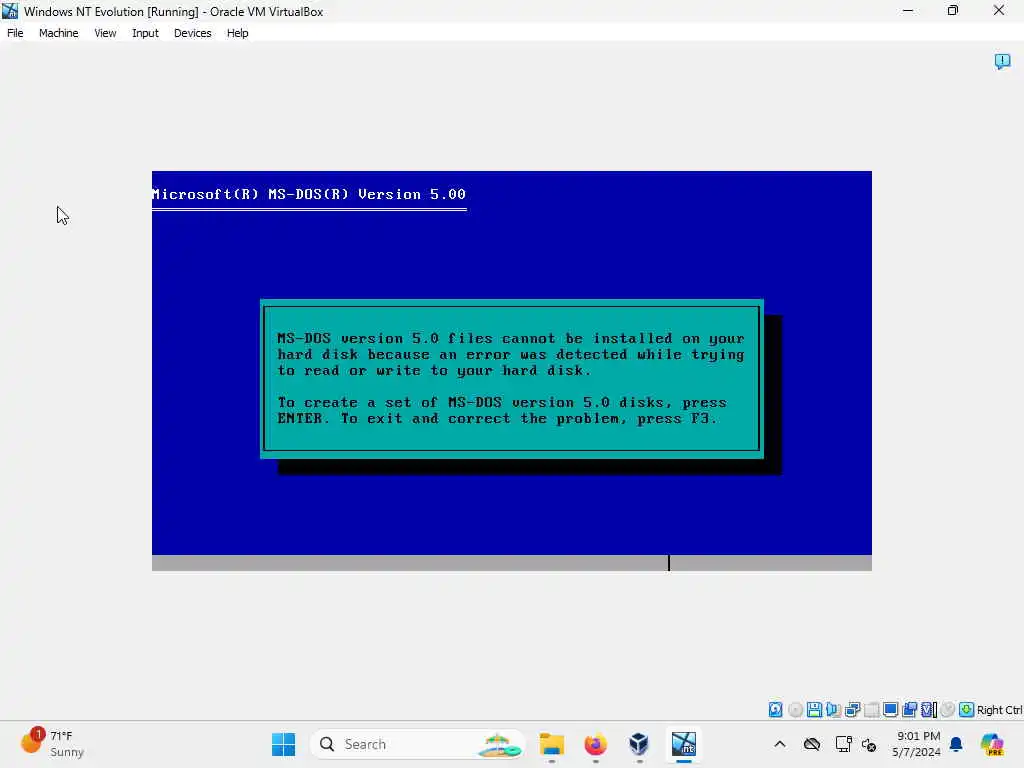
Task: Expand the hidden system tray icons
Action: point(780,744)
